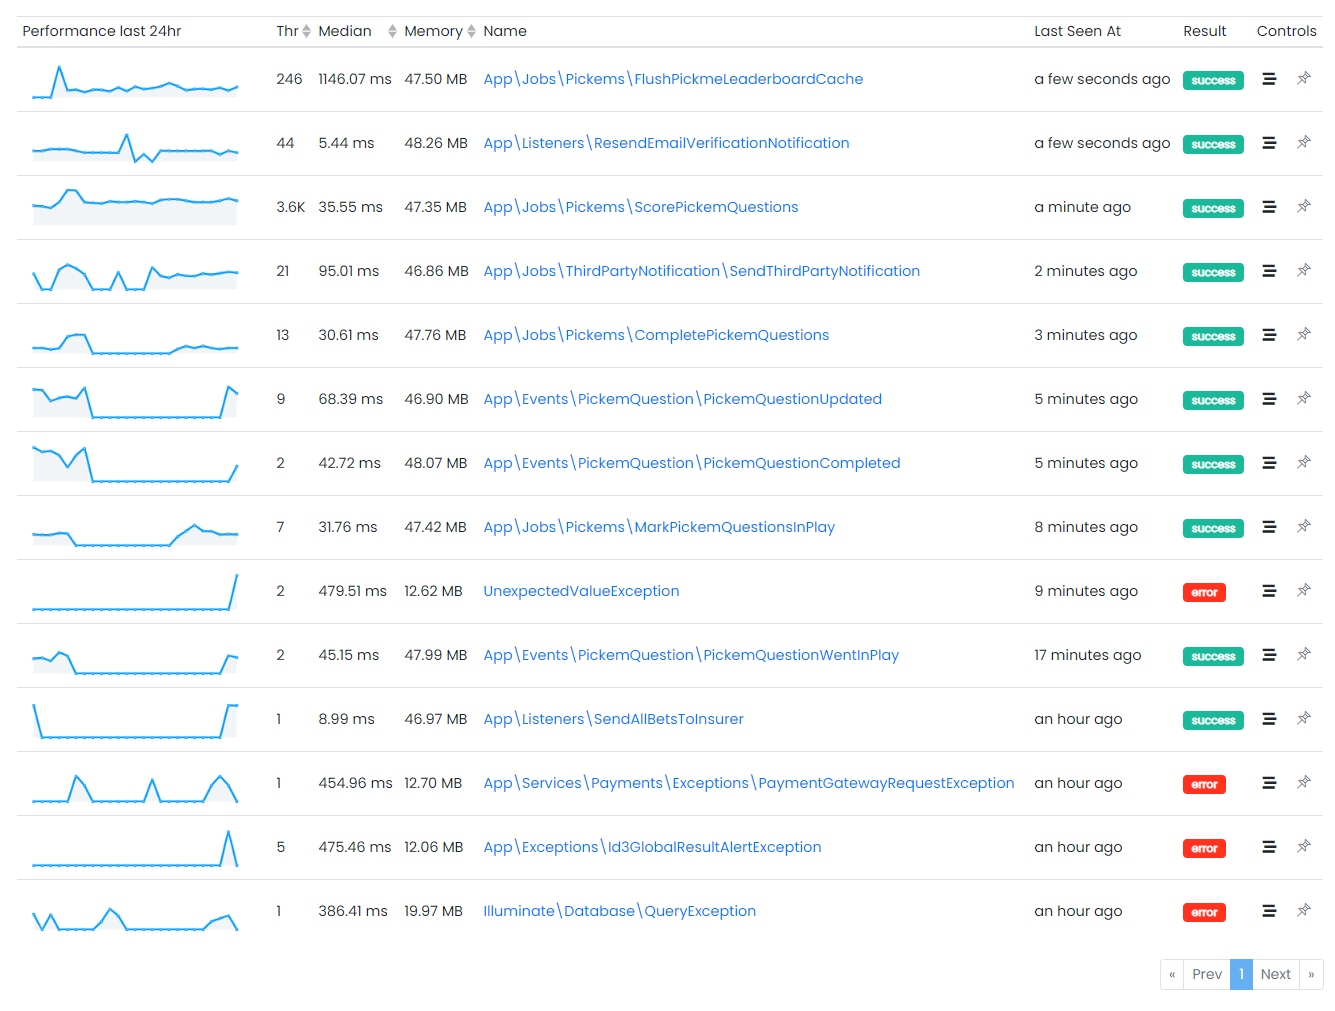1335x1011 pixels.
Task: Click list icon for MarkPickemQuestionsInPlay row
Action: (x=1269, y=527)
